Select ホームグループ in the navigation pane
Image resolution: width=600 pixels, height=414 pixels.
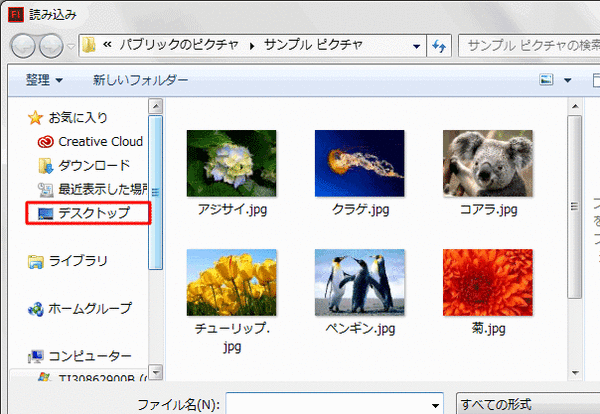(x=90, y=308)
